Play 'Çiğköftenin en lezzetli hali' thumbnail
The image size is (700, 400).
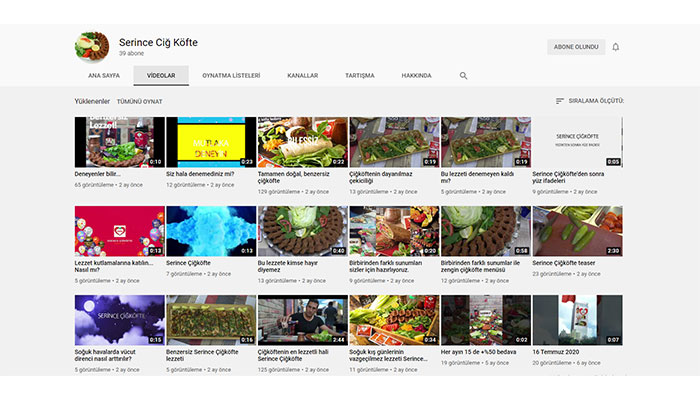303,320
